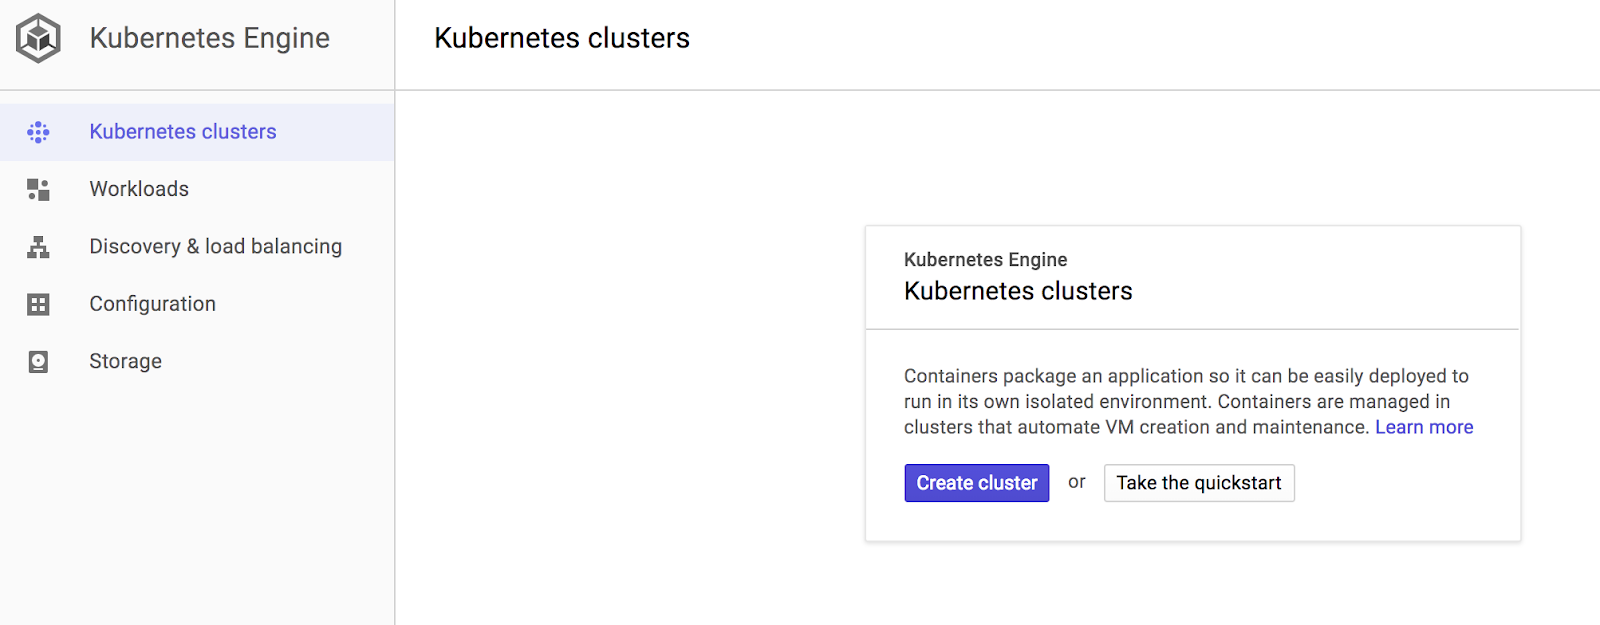Open the Storage menu label
Viewport: 1600px width, 625px height.
[125, 361]
